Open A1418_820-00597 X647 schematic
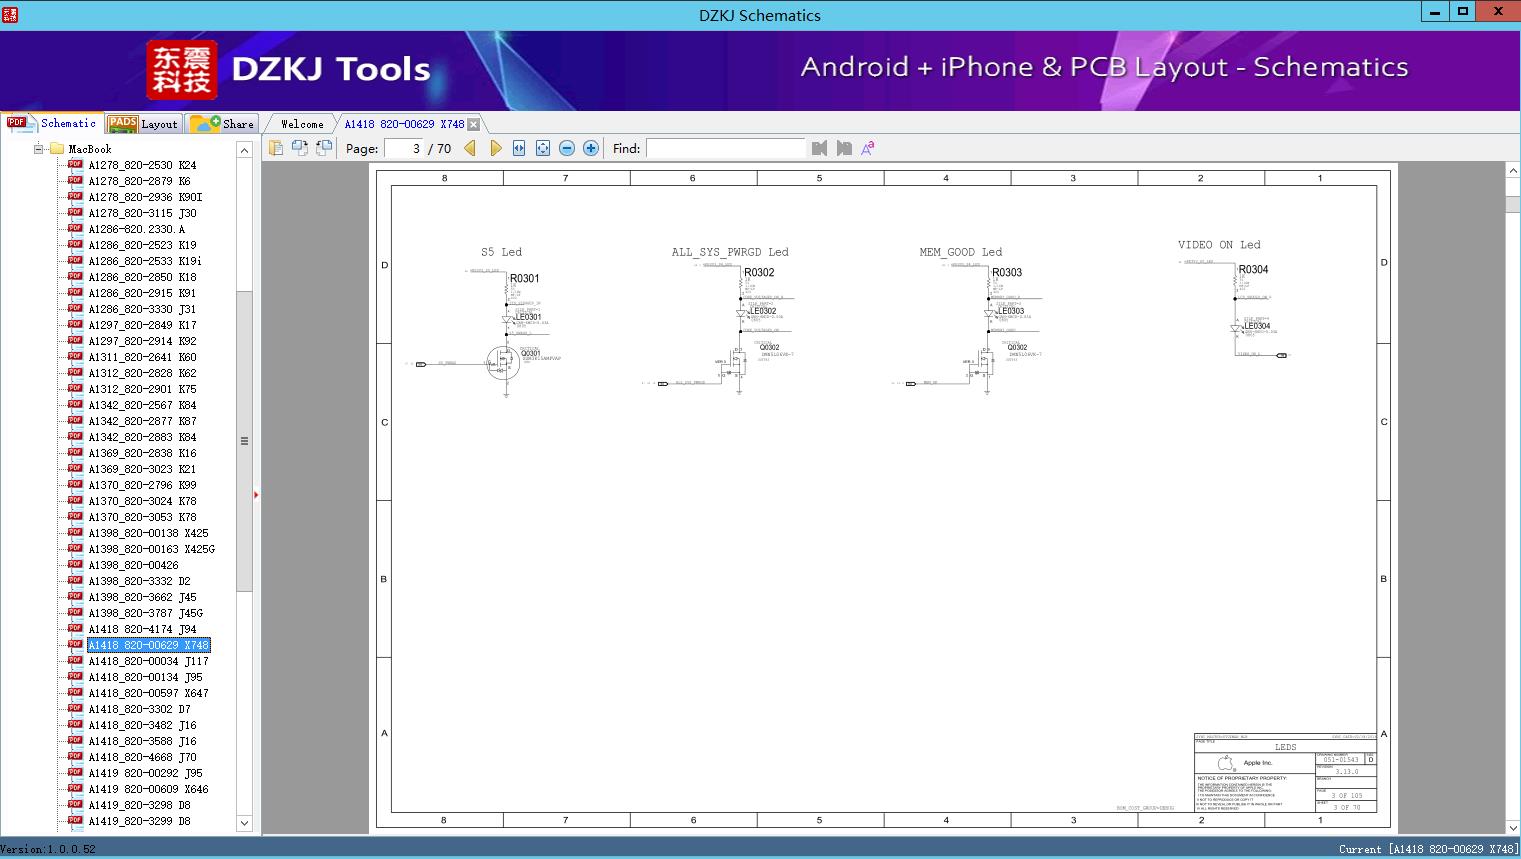Image resolution: width=1521 pixels, height=859 pixels. coord(148,693)
